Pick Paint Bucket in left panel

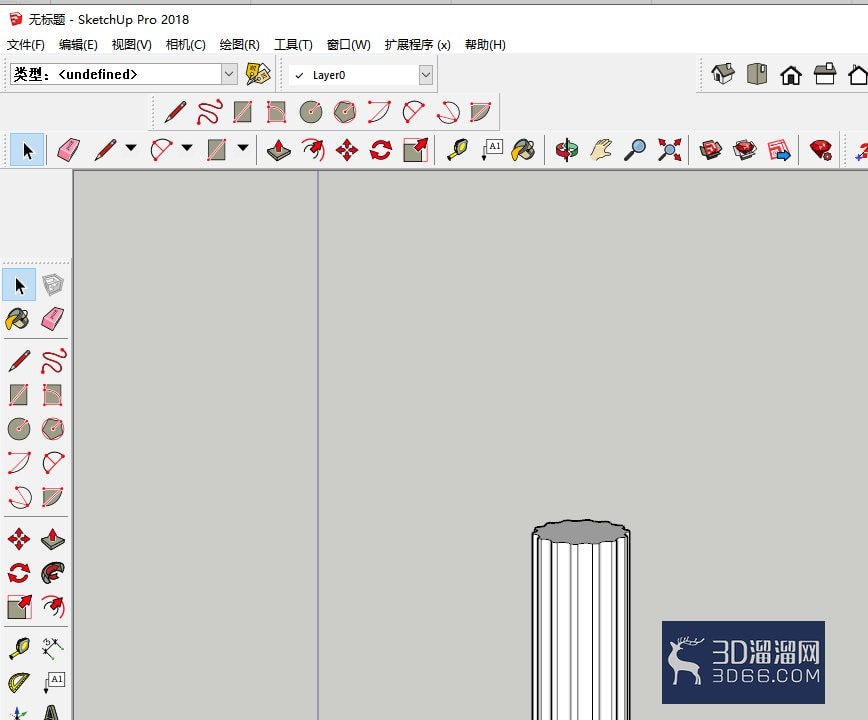tap(18, 319)
